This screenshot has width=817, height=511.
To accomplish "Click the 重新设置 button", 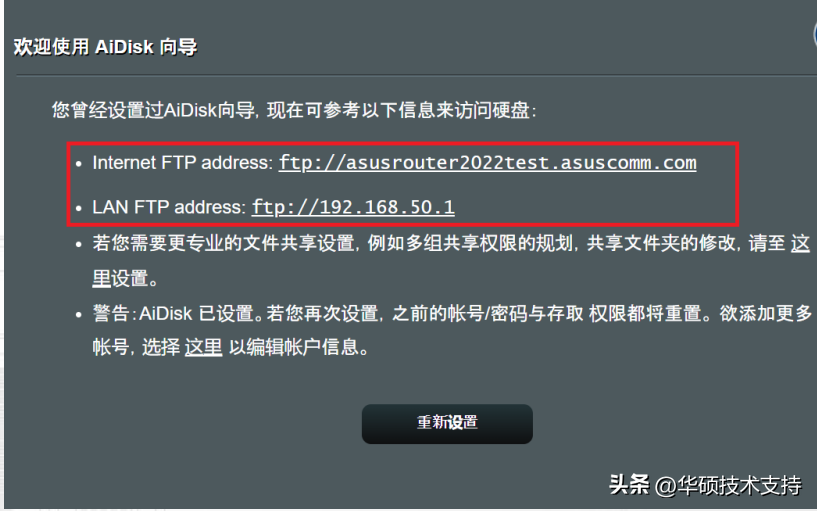I will [x=447, y=423].
